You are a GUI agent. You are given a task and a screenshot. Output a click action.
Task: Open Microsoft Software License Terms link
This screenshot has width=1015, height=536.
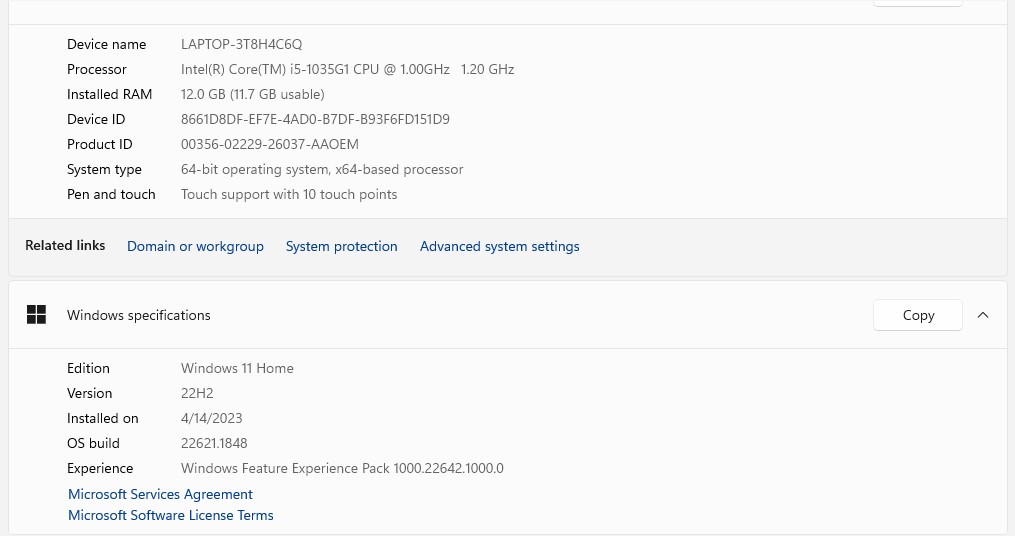pyautogui.click(x=170, y=515)
